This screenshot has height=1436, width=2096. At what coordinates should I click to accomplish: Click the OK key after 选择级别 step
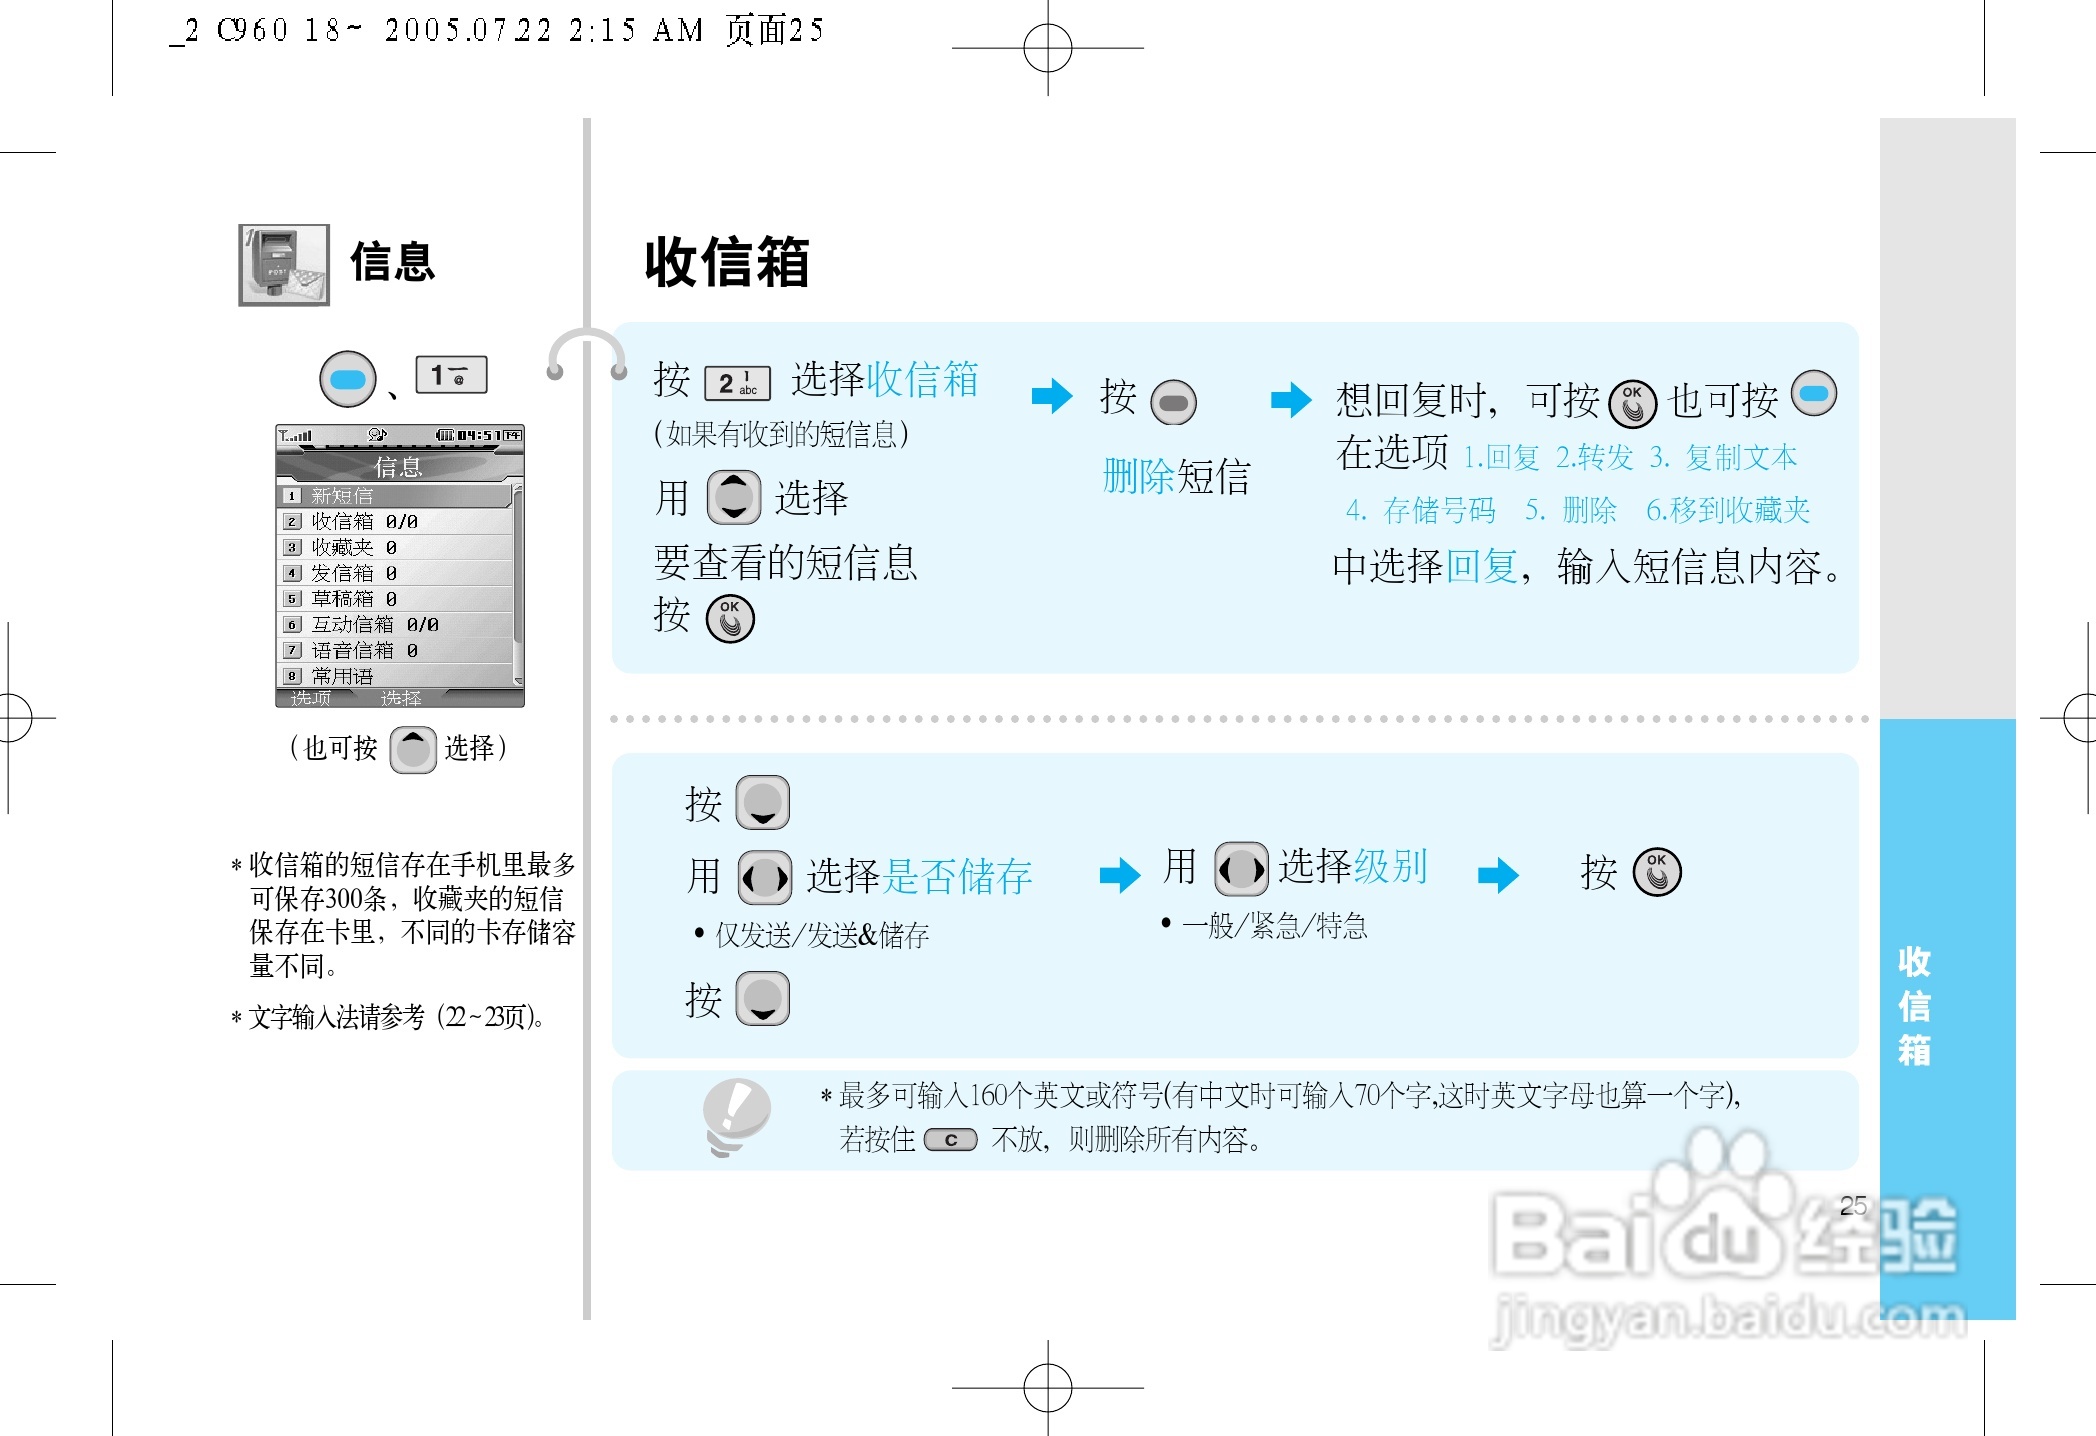click(1657, 872)
